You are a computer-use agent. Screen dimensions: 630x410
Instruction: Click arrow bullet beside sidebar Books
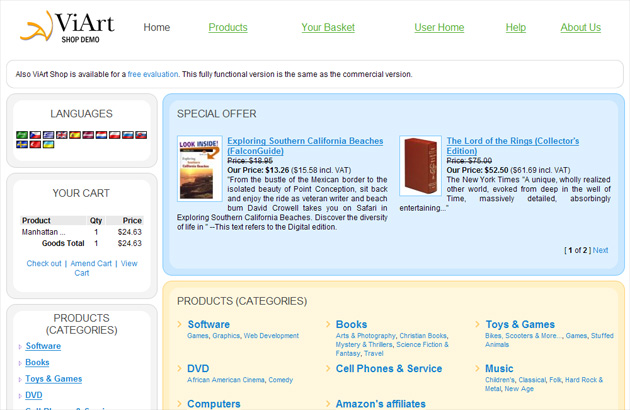click(x=20, y=363)
